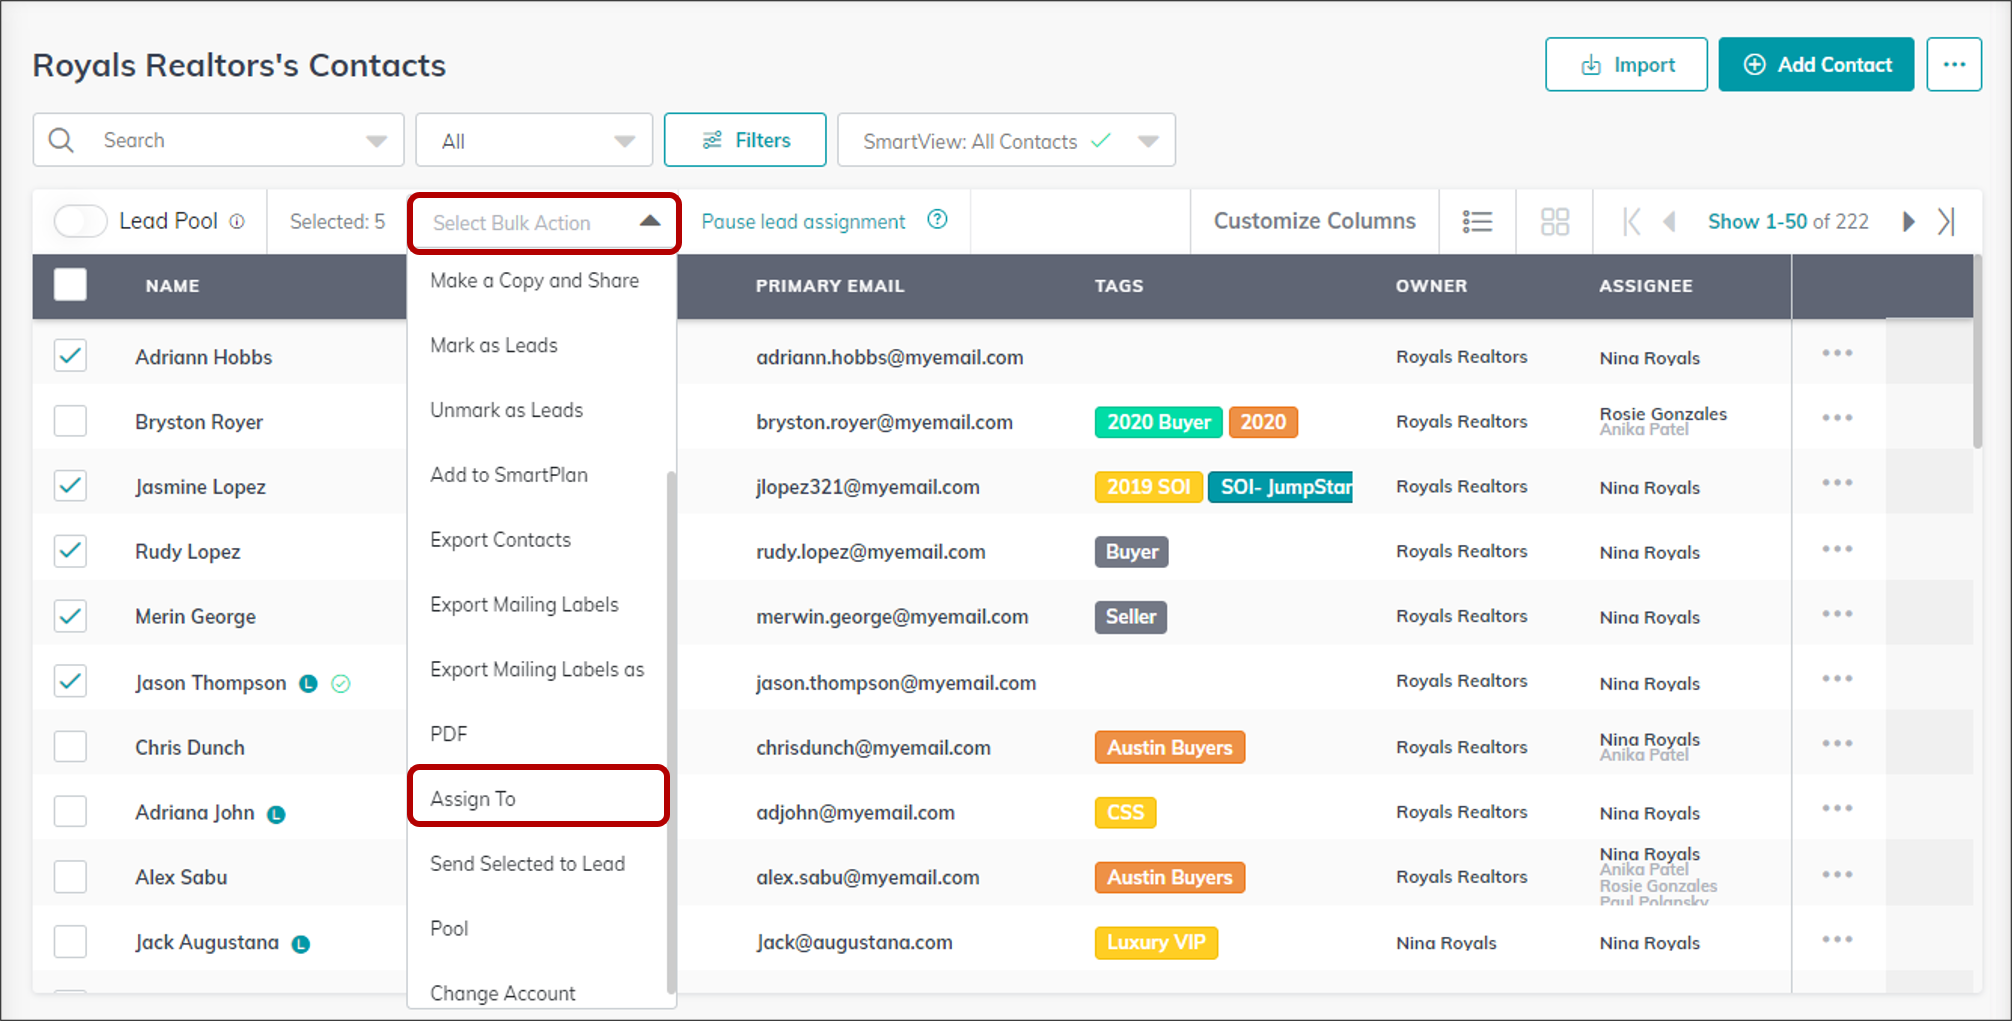Jump to last page of contacts
This screenshot has height=1021, width=2012.
click(x=1946, y=221)
